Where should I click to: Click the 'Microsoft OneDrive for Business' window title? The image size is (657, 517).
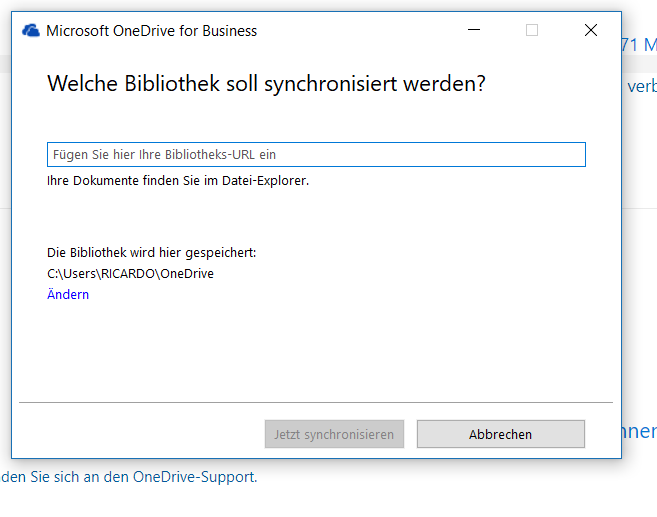tap(151, 31)
